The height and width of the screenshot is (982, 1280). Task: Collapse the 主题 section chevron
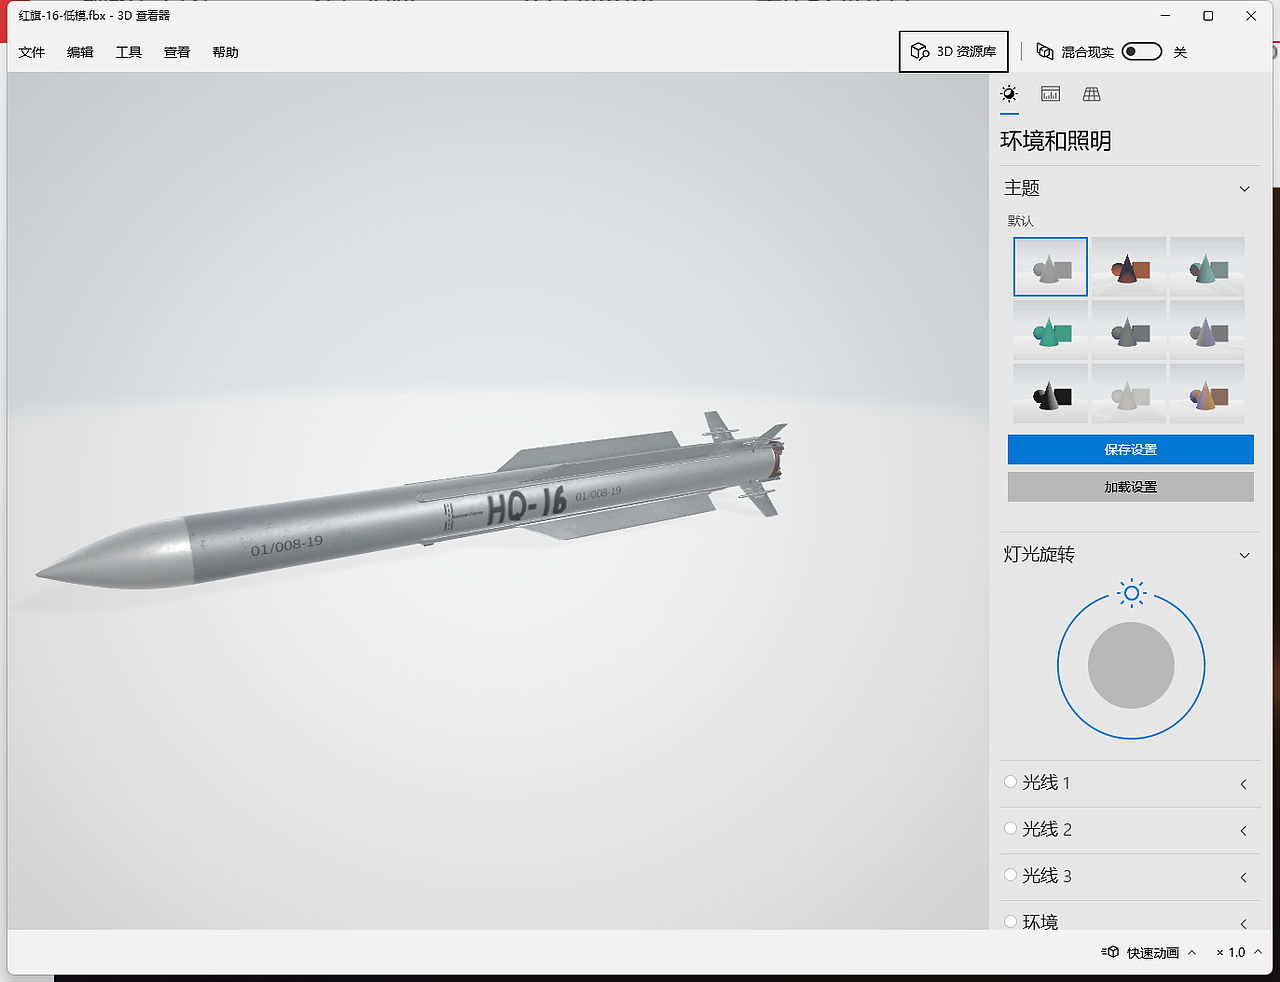pos(1244,189)
